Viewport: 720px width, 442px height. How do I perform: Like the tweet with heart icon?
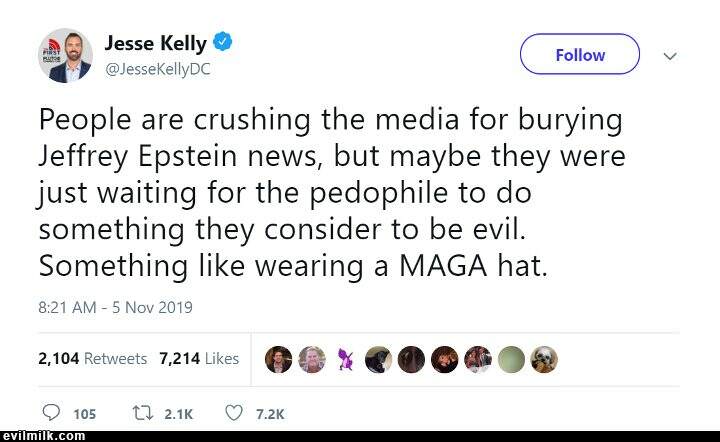click(234, 412)
